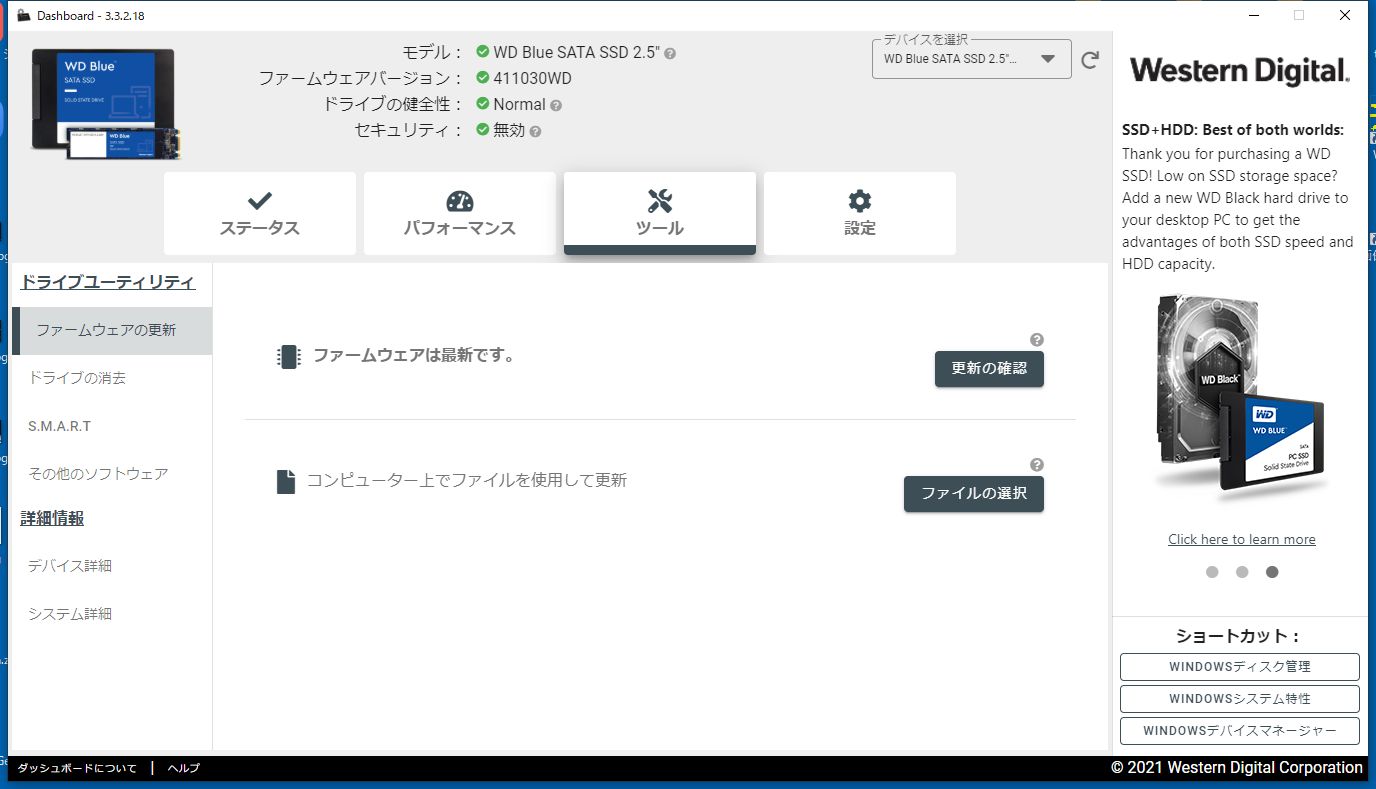Open the 設定 tab
This screenshot has width=1376, height=789.
(x=860, y=213)
